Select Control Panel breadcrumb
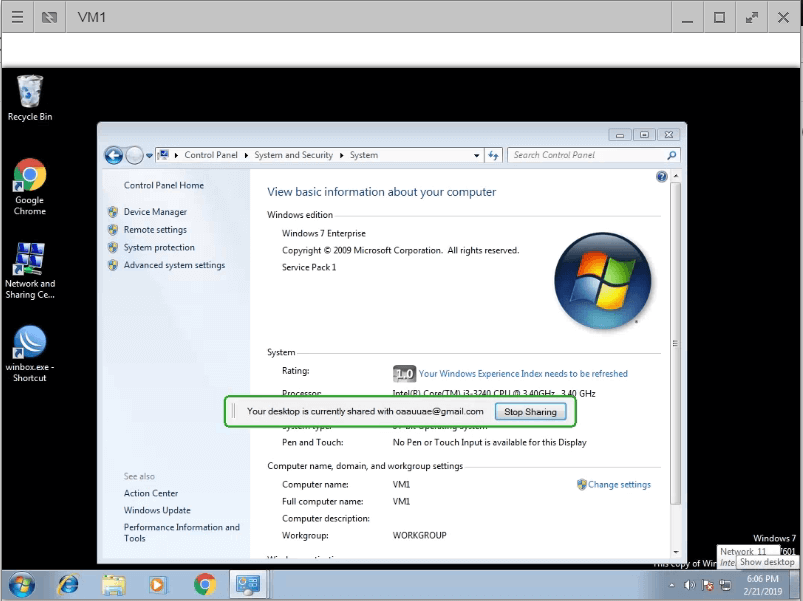803x601 pixels. (x=211, y=155)
